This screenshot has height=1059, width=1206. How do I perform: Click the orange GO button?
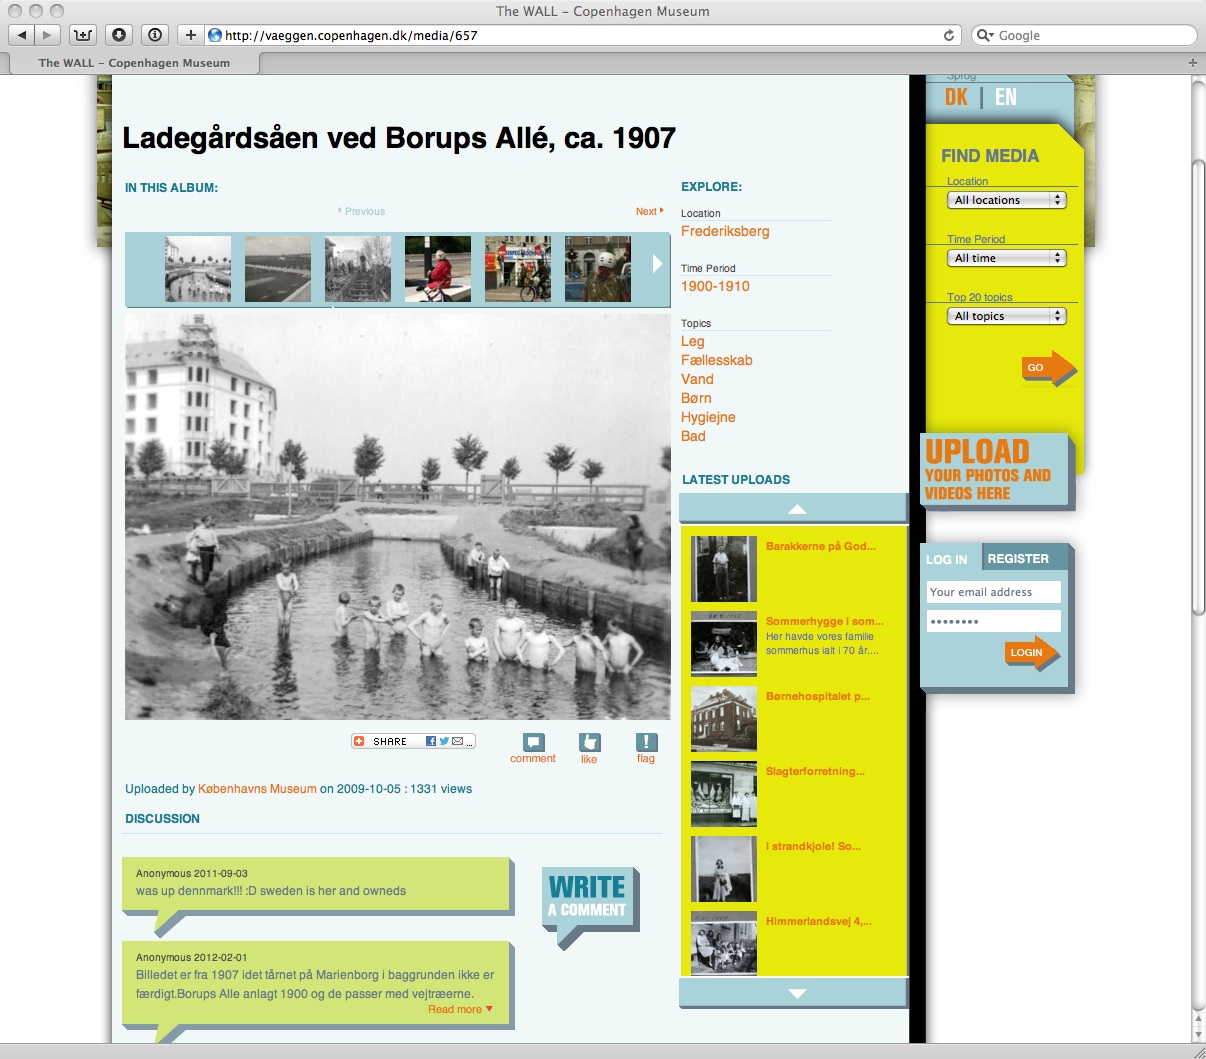(1047, 367)
